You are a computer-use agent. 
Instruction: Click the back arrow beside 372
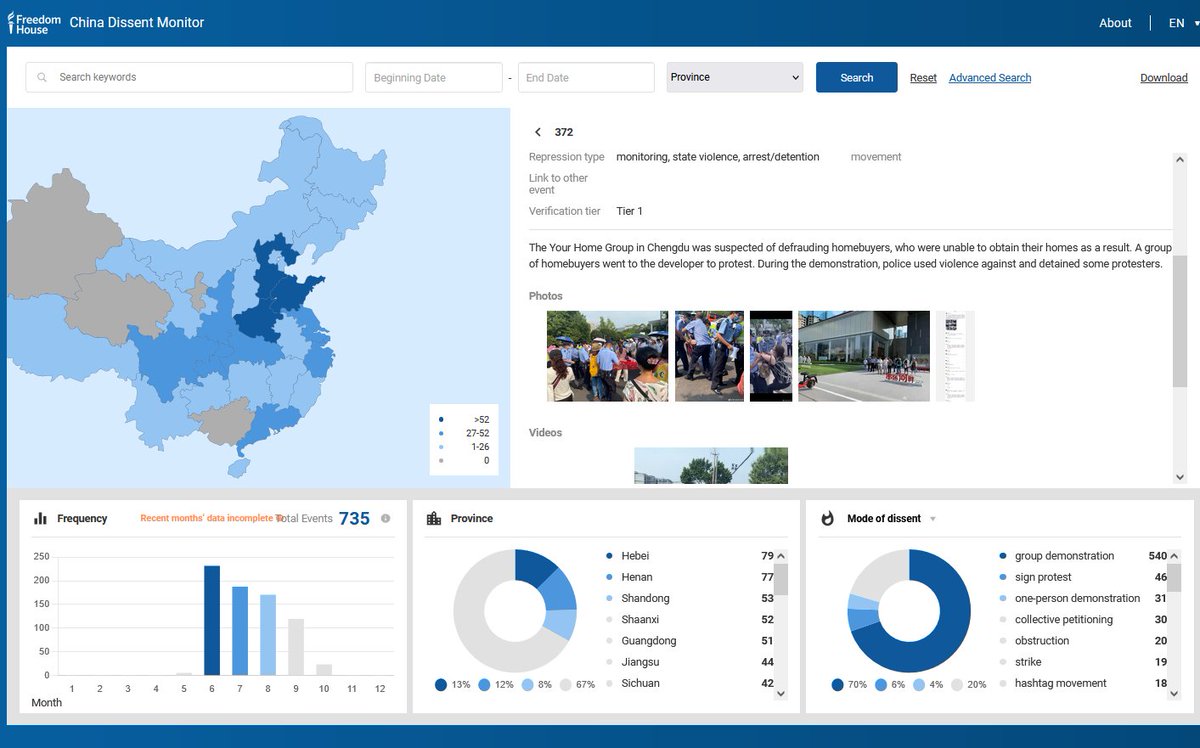(x=538, y=132)
